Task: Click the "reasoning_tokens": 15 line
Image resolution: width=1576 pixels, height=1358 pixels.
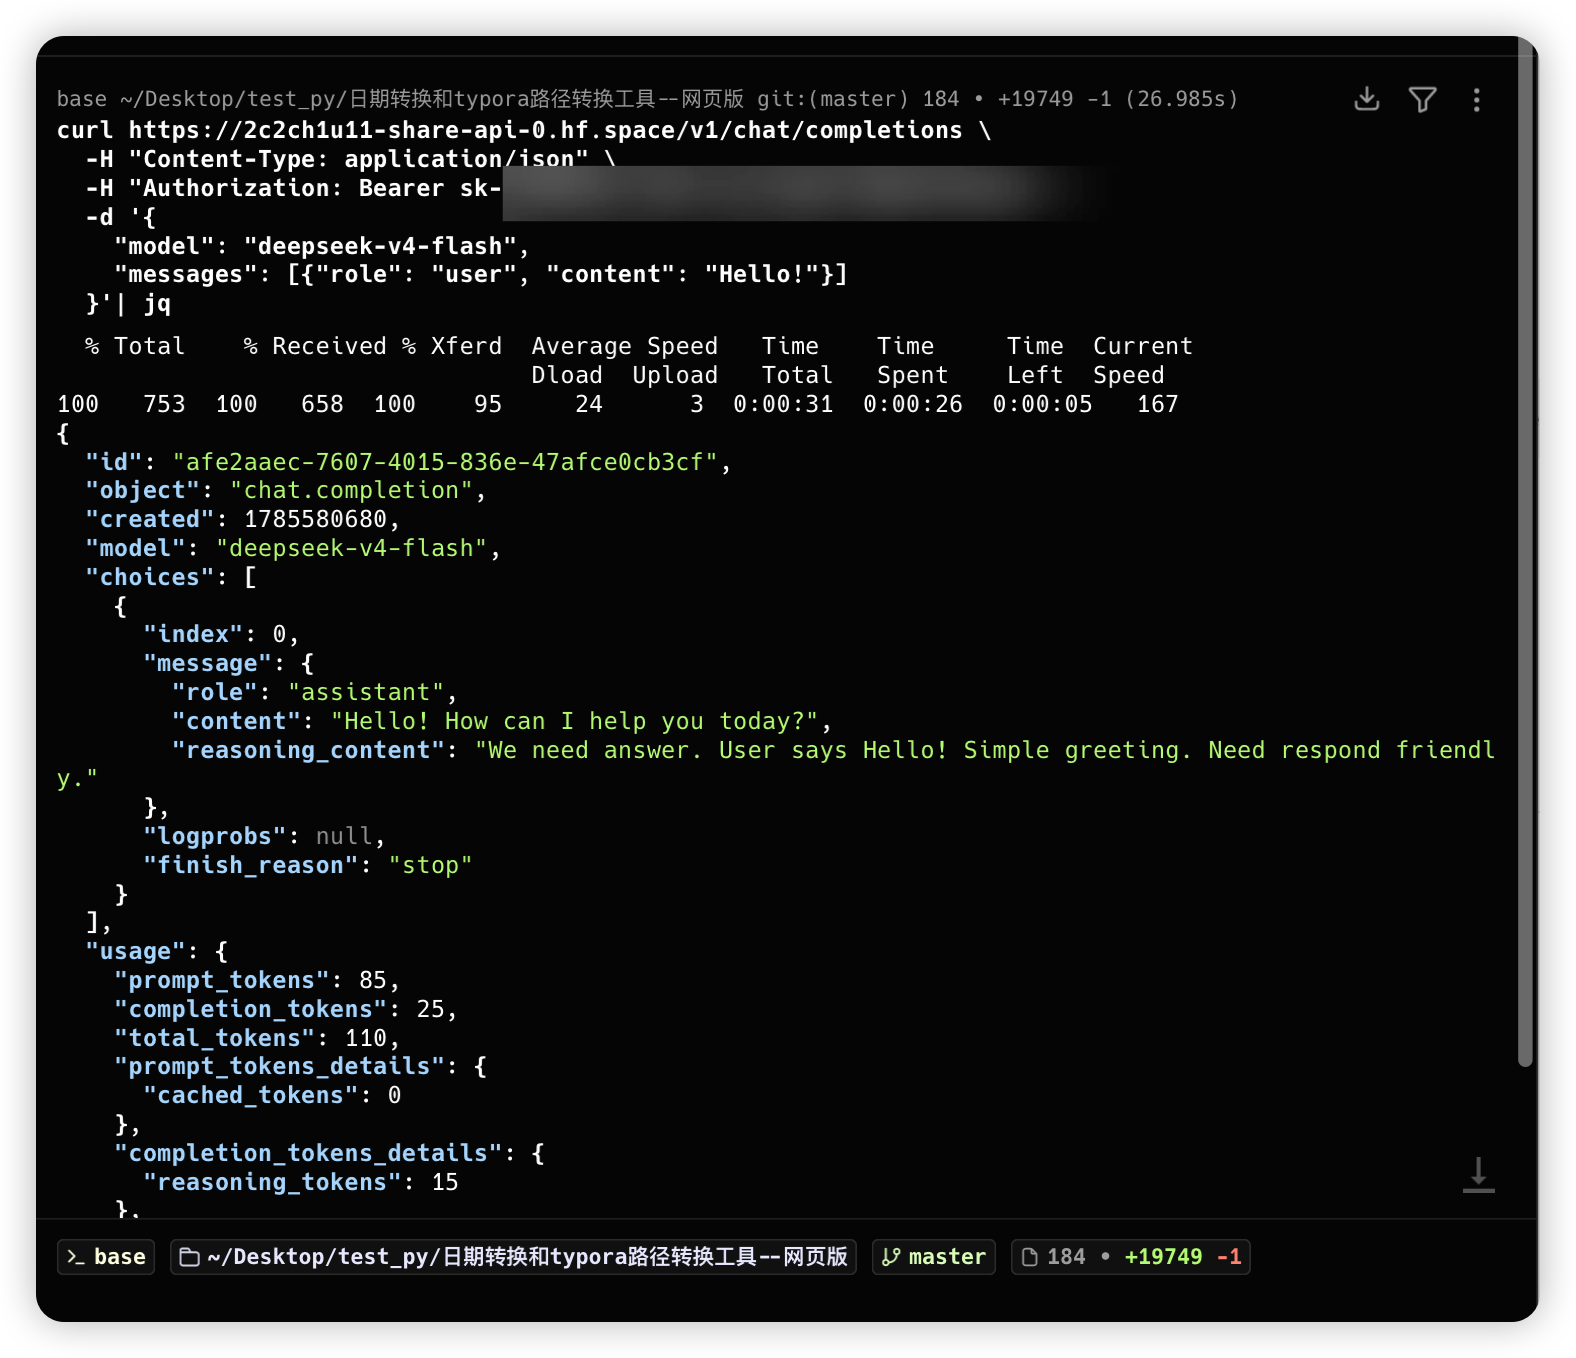Action: tap(300, 1182)
